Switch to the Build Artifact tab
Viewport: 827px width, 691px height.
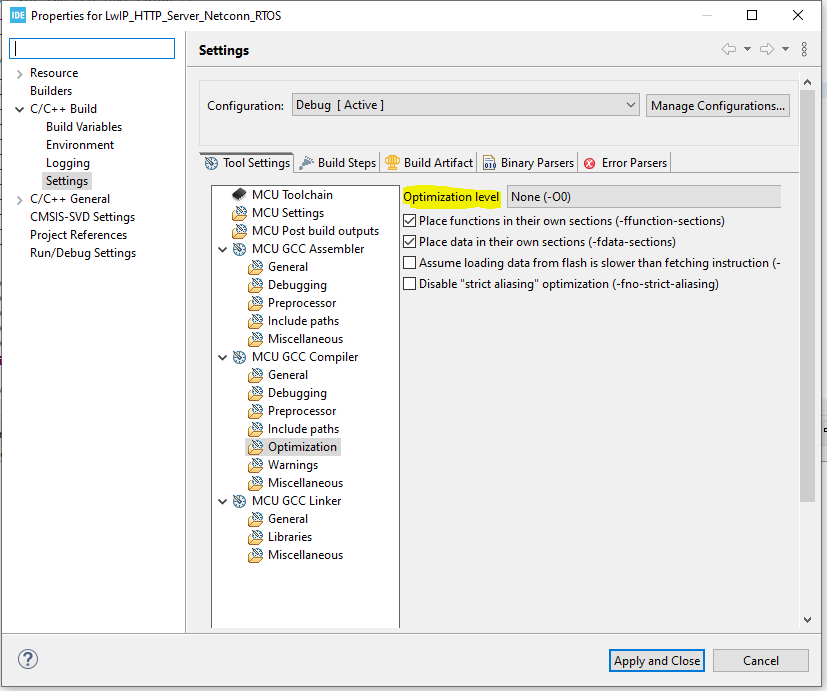(x=429, y=163)
